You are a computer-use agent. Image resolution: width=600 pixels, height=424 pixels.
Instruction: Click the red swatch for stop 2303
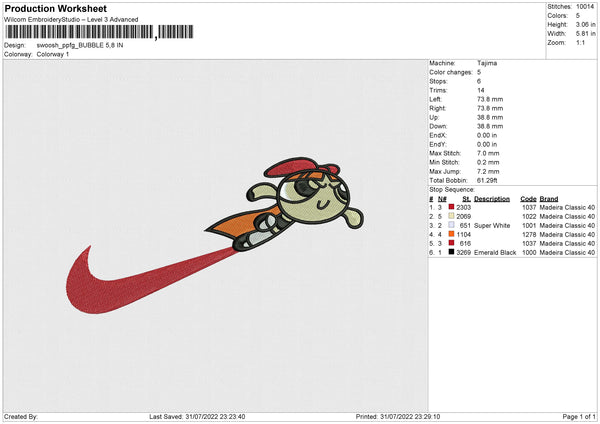coord(451,207)
